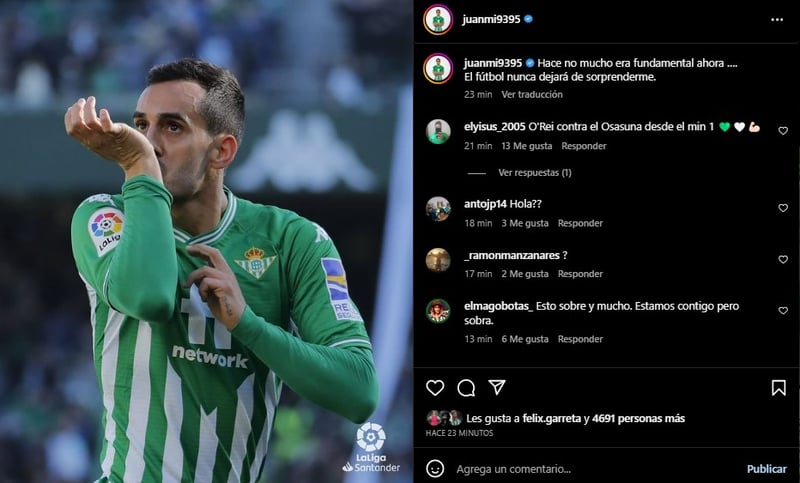The image size is (800, 483).
Task: Like elmagobotas_ comment heart
Action: point(783,311)
